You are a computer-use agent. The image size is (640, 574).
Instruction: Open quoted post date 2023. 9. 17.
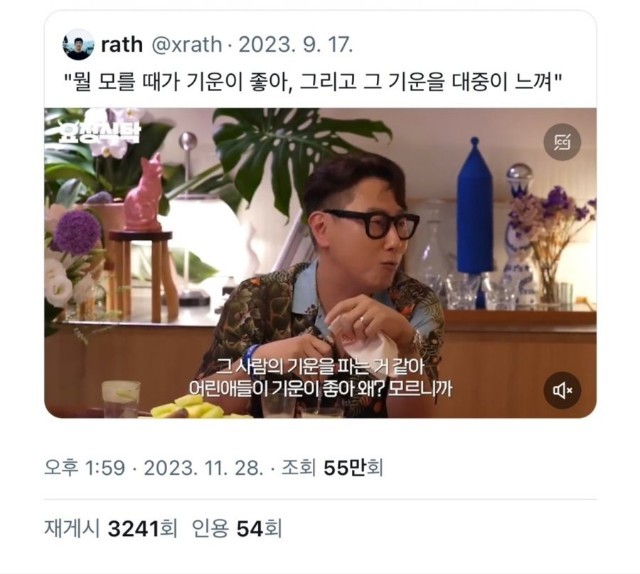click(x=295, y=44)
